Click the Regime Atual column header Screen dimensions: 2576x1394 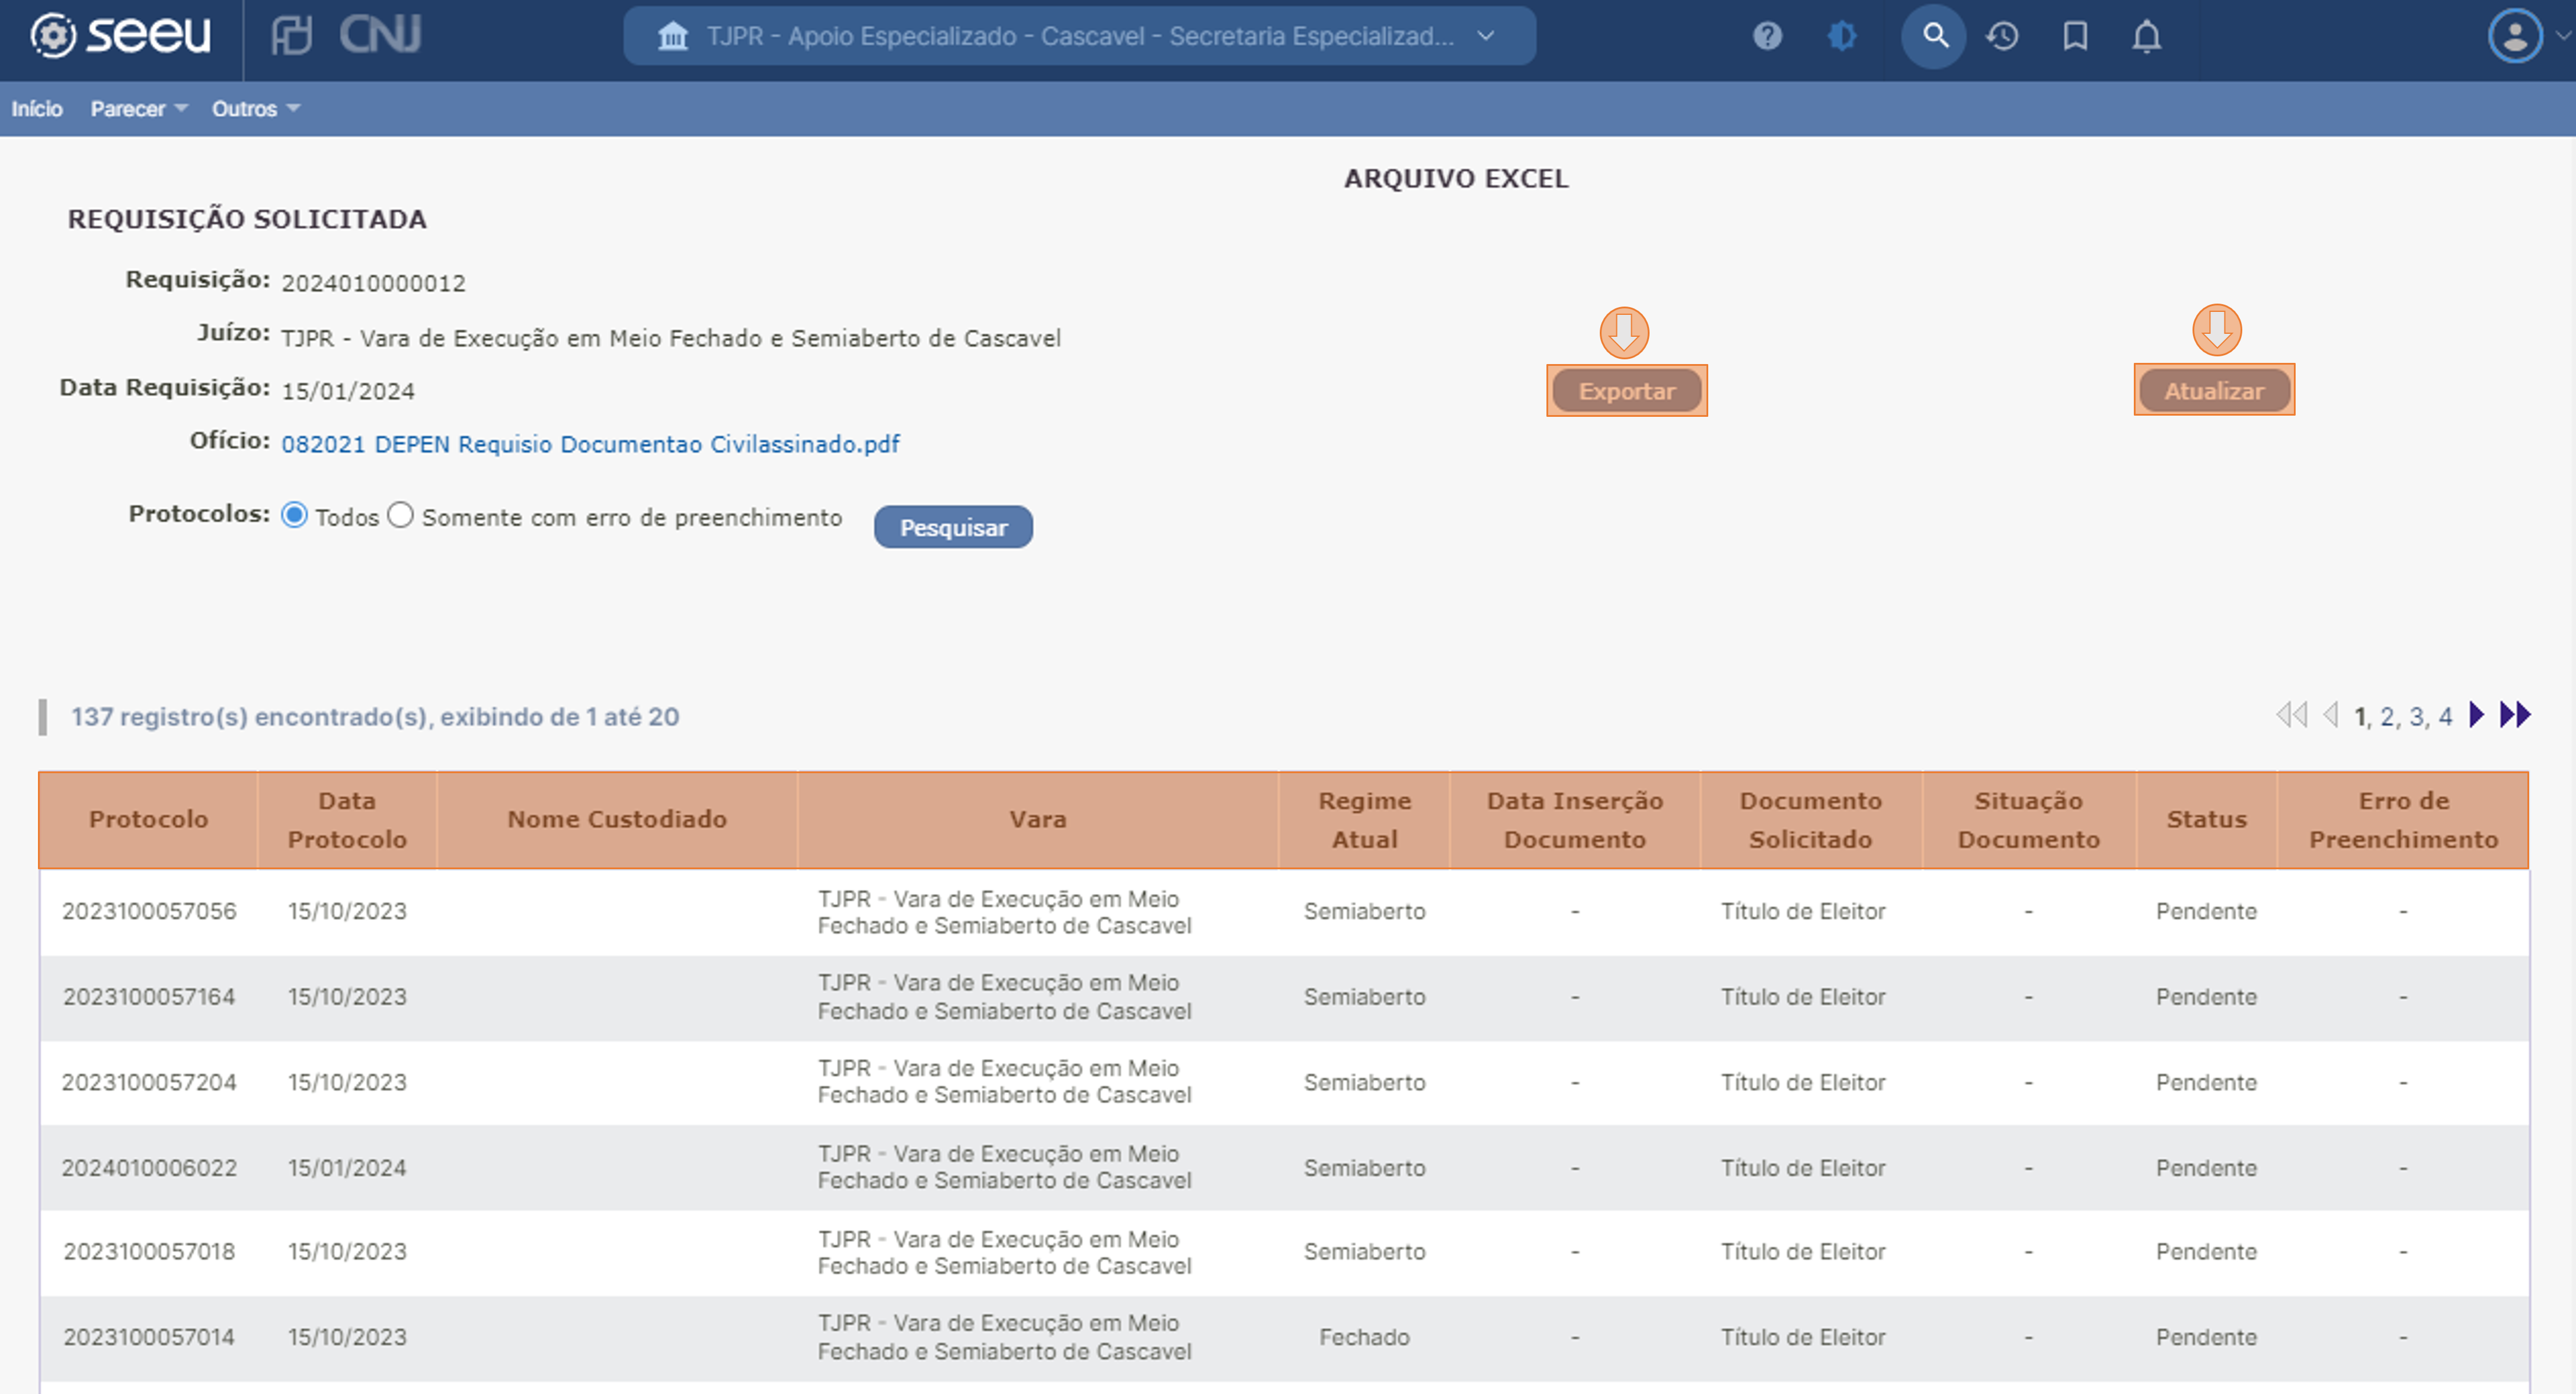[x=1364, y=819]
